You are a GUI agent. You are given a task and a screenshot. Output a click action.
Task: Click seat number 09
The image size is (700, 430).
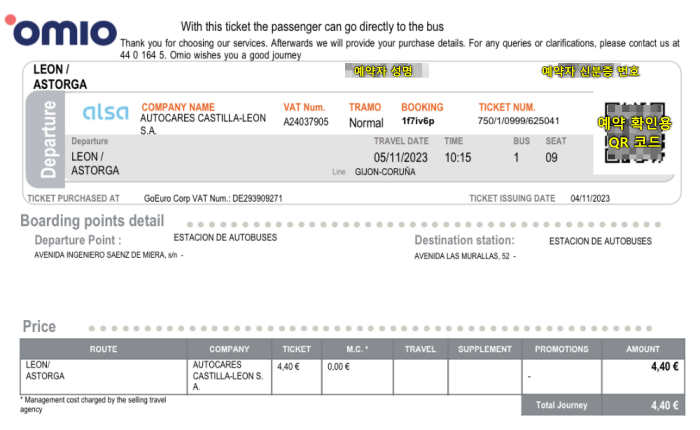(x=551, y=158)
